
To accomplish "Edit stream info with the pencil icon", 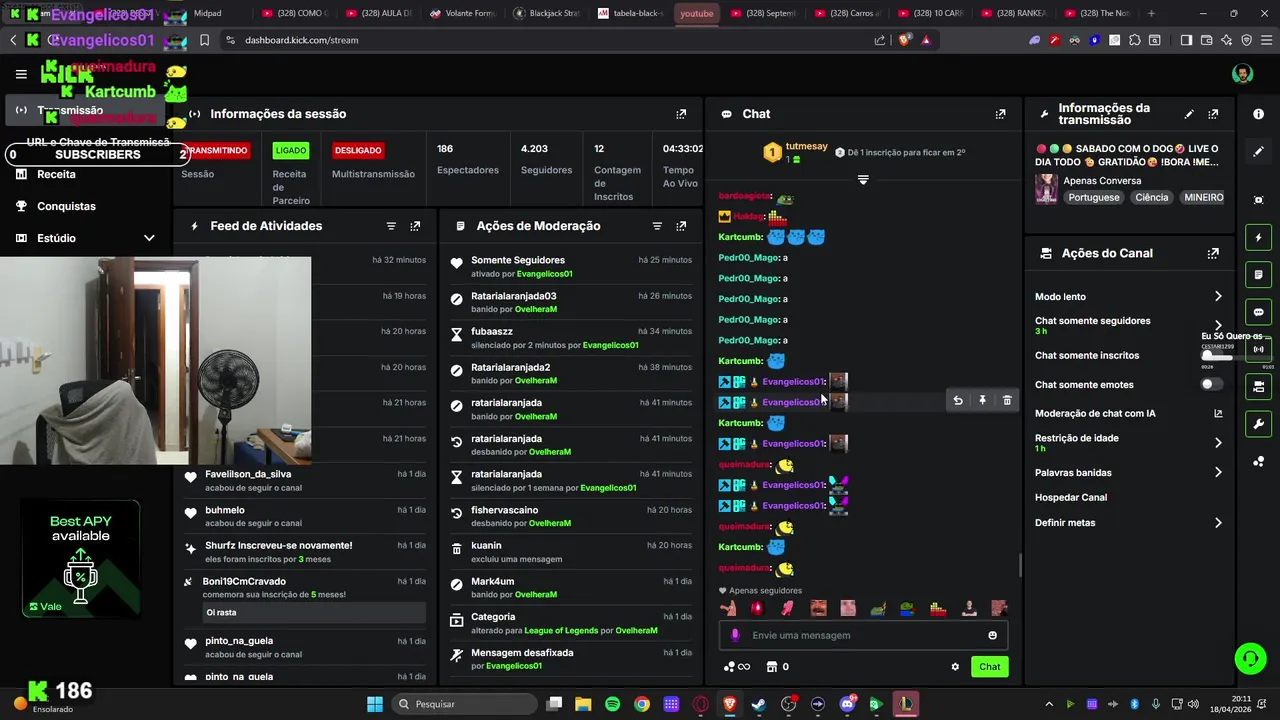I will click(1189, 114).
